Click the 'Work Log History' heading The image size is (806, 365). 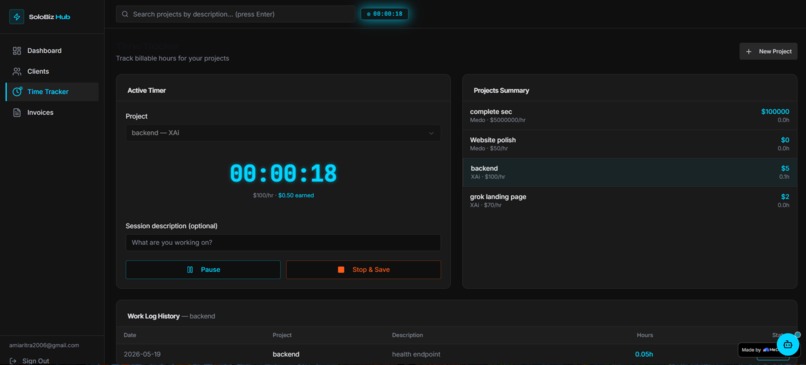coord(153,316)
